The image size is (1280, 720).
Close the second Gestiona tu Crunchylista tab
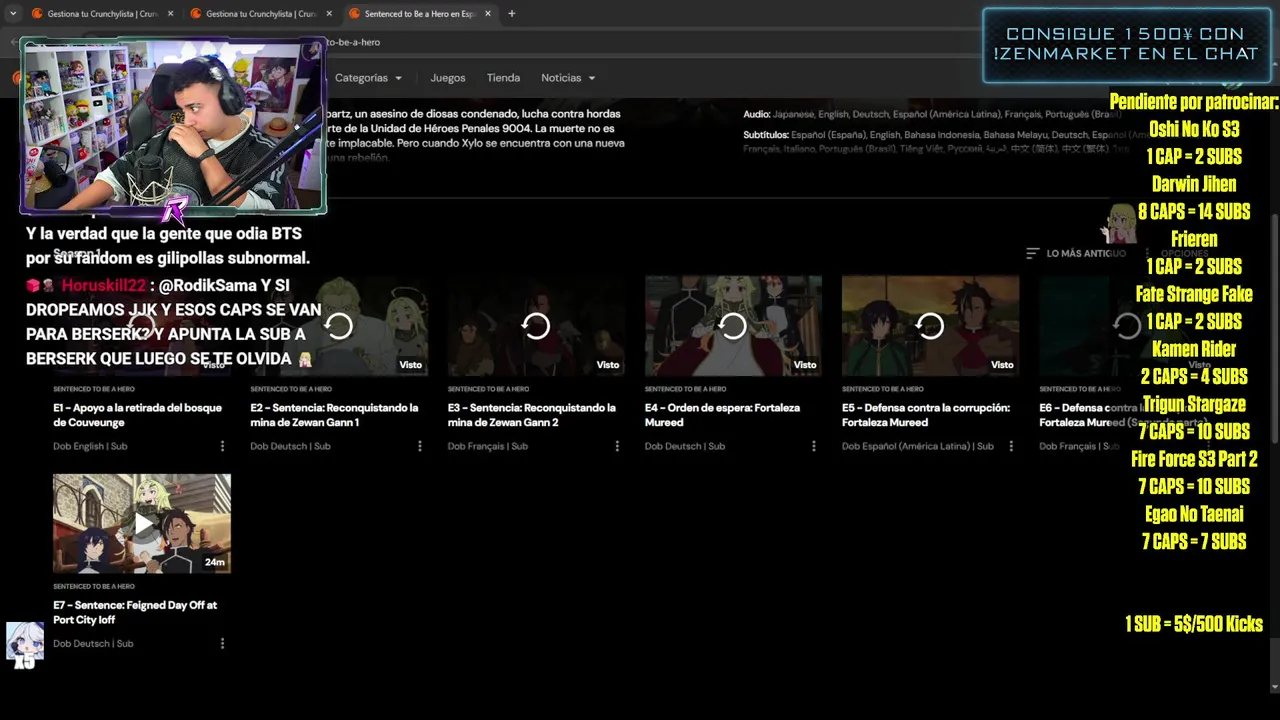click(329, 14)
